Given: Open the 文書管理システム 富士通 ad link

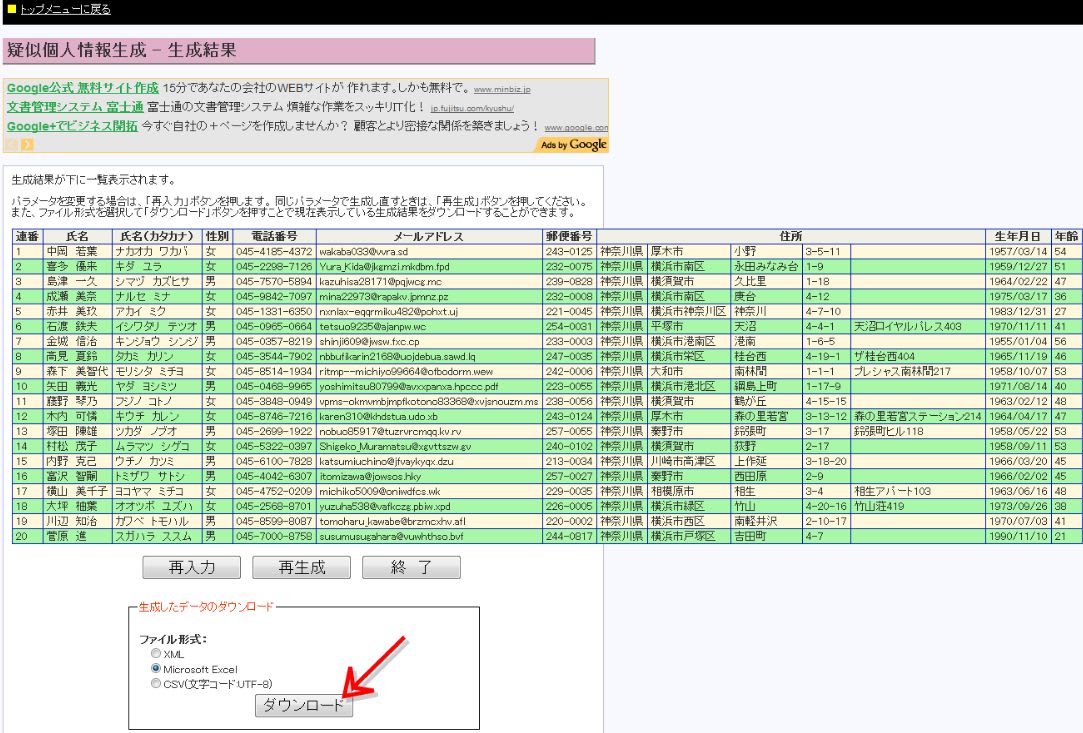Looking at the screenshot, I should point(74,107).
